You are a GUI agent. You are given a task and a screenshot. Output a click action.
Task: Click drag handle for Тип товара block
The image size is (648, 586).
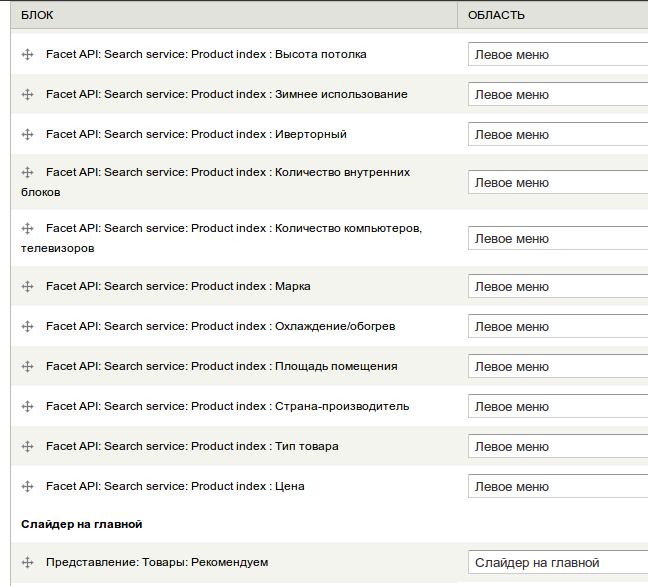(x=28, y=447)
